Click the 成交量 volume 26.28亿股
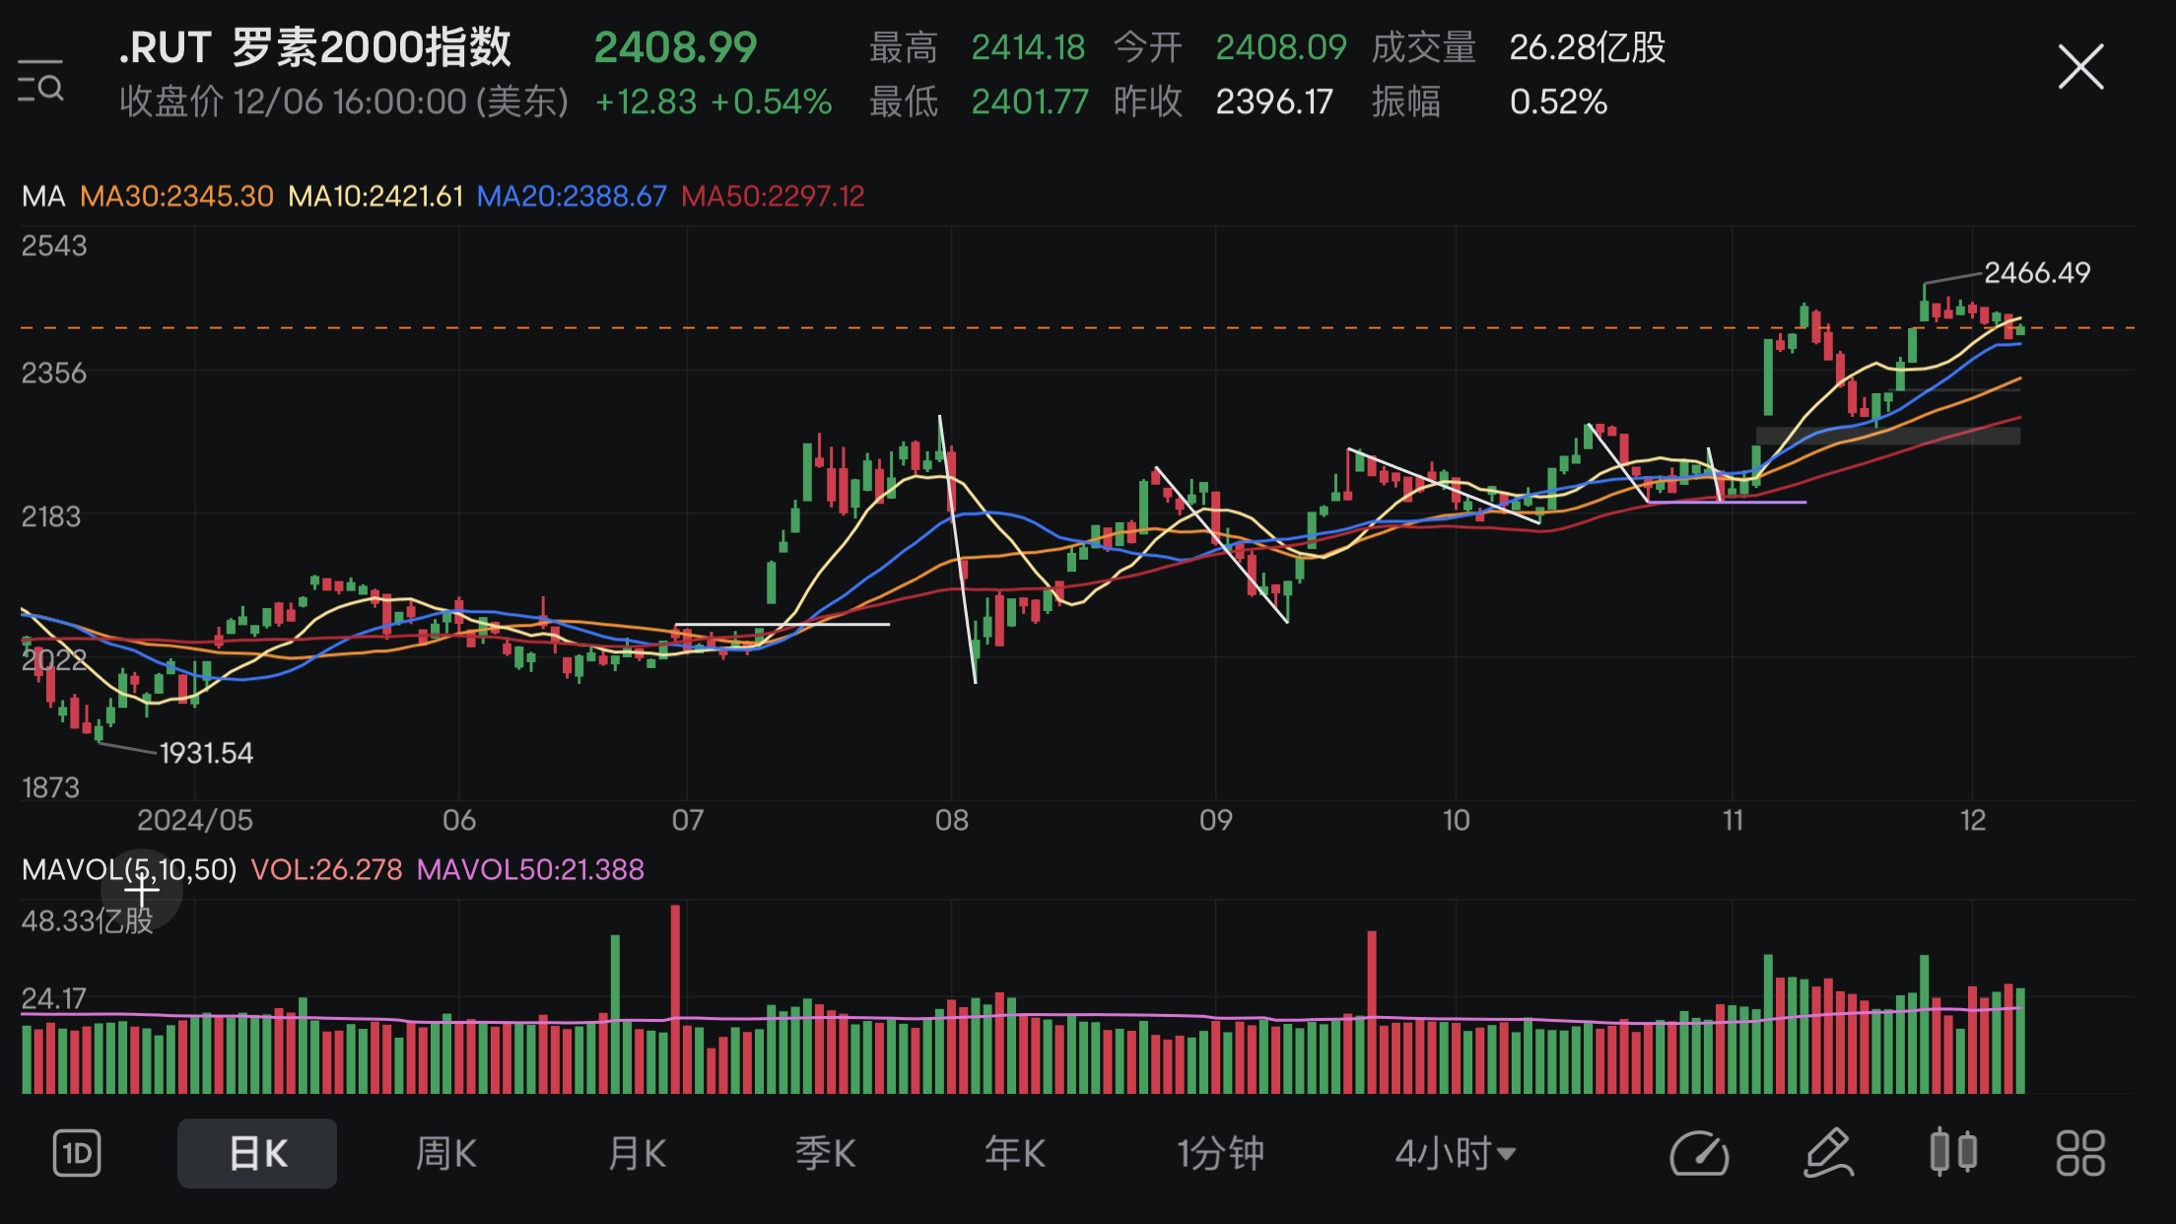Viewport: 2176px width, 1224px height. tap(1587, 47)
